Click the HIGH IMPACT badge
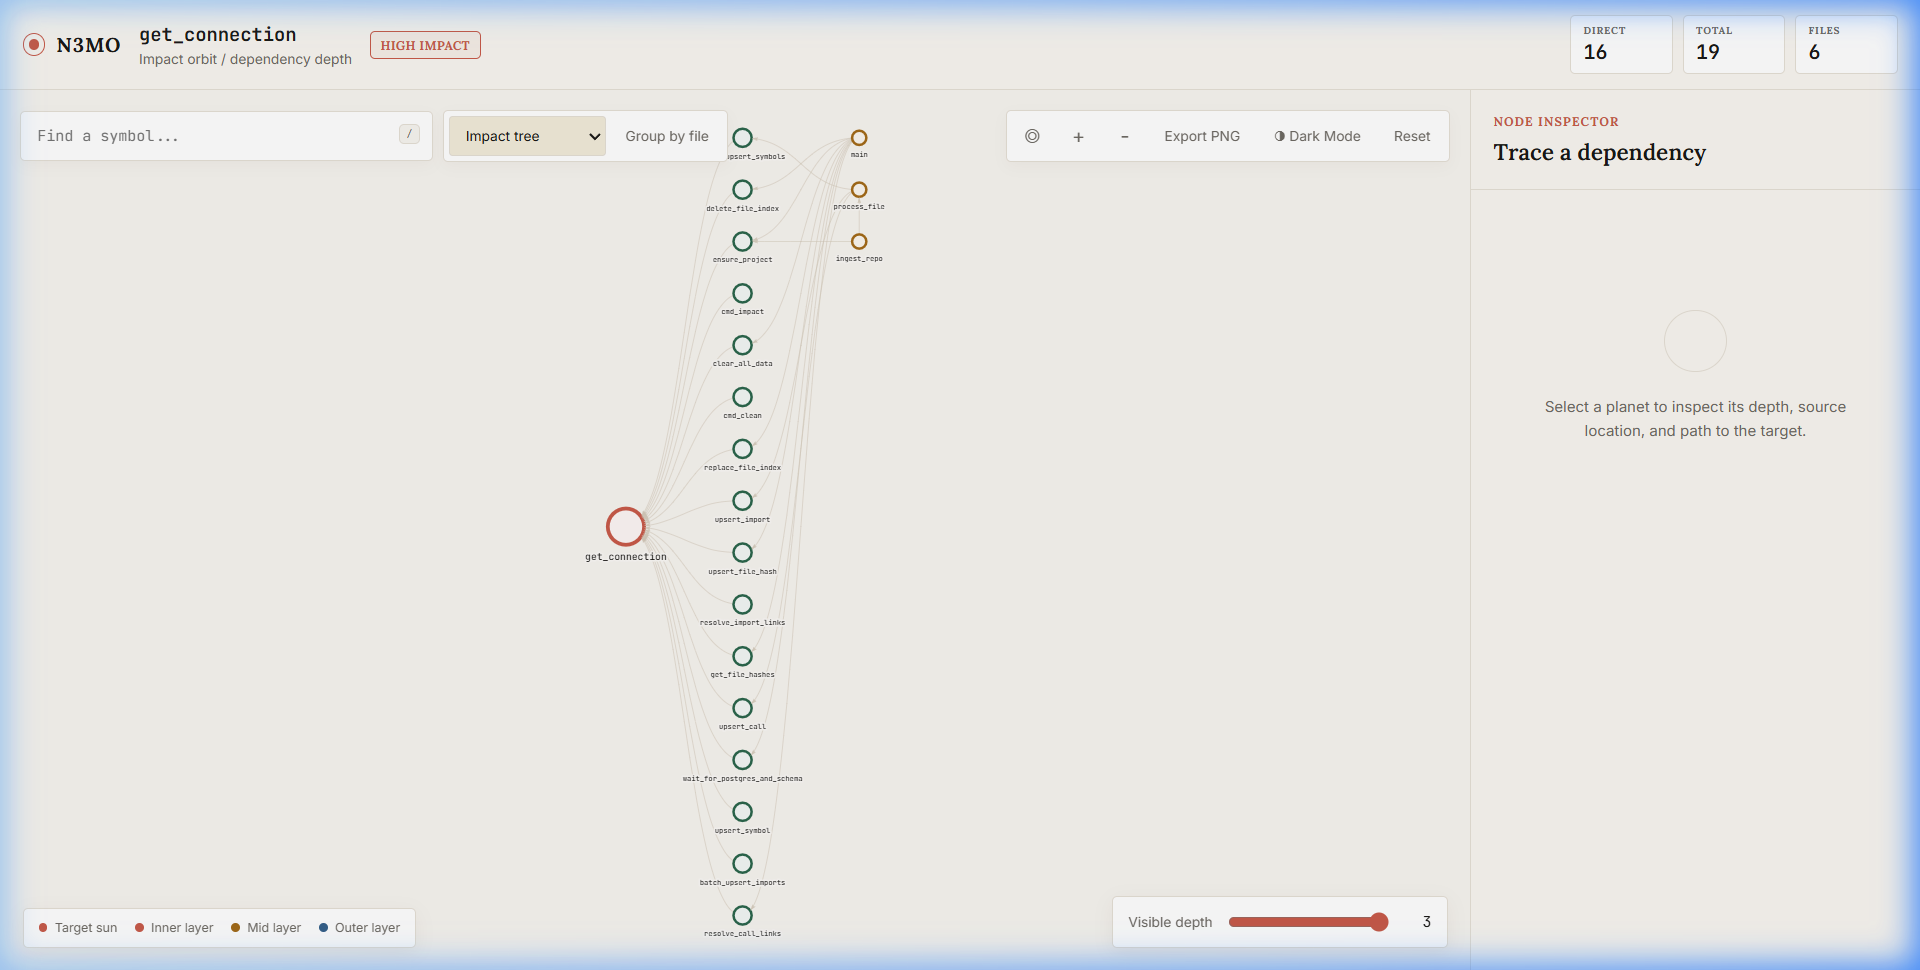Screen dimensions: 1920x970 [425, 45]
